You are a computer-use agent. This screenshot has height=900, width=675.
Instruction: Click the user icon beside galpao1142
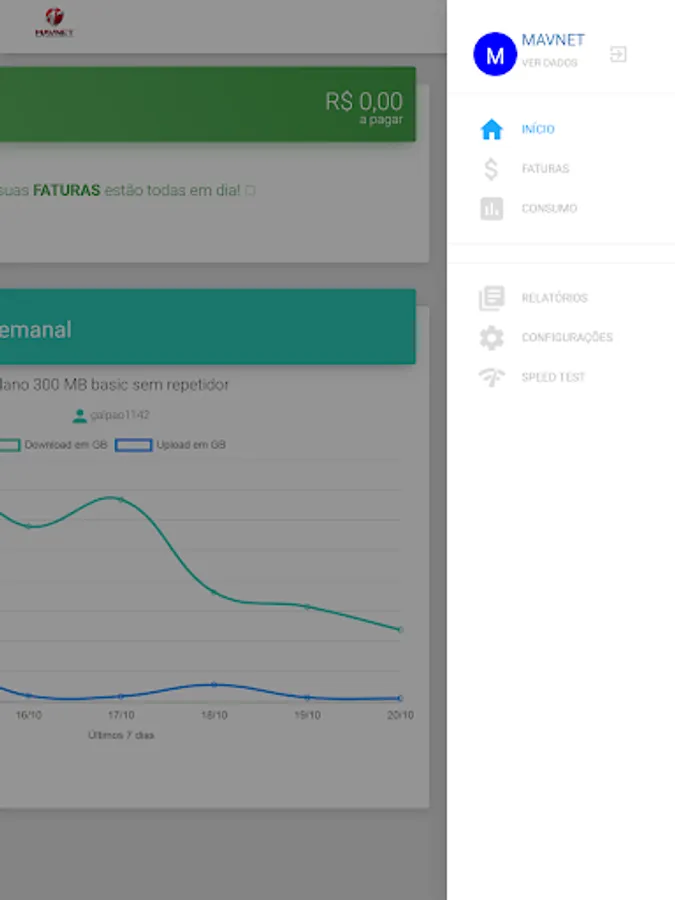80,416
